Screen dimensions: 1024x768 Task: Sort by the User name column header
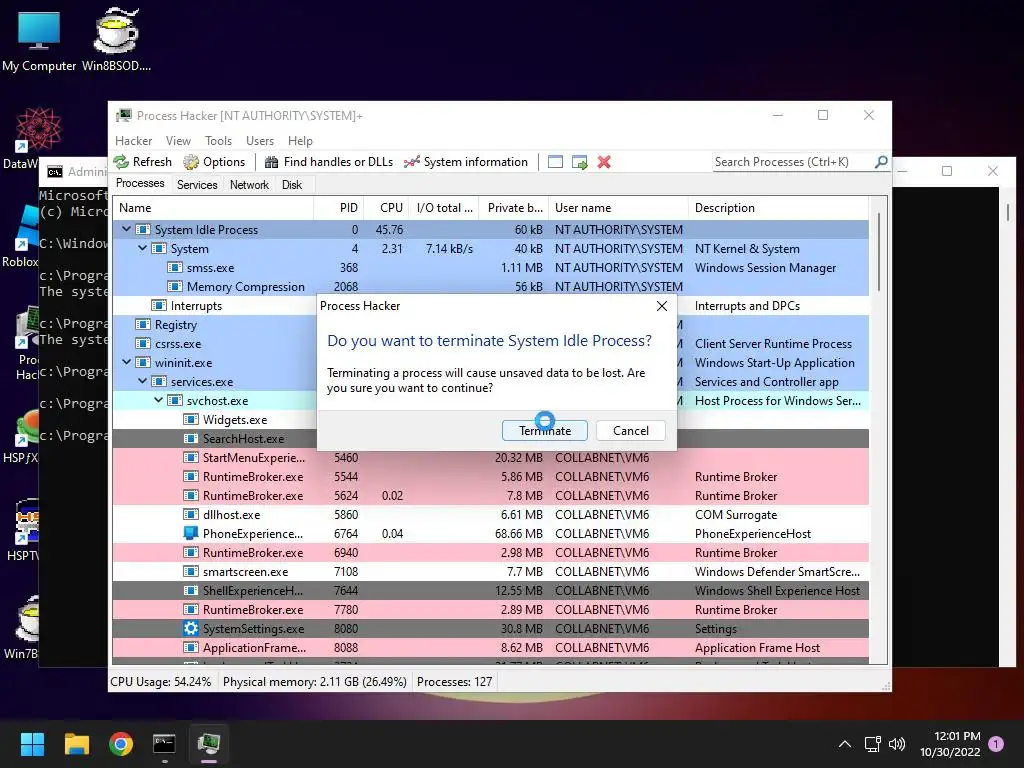click(x=618, y=208)
